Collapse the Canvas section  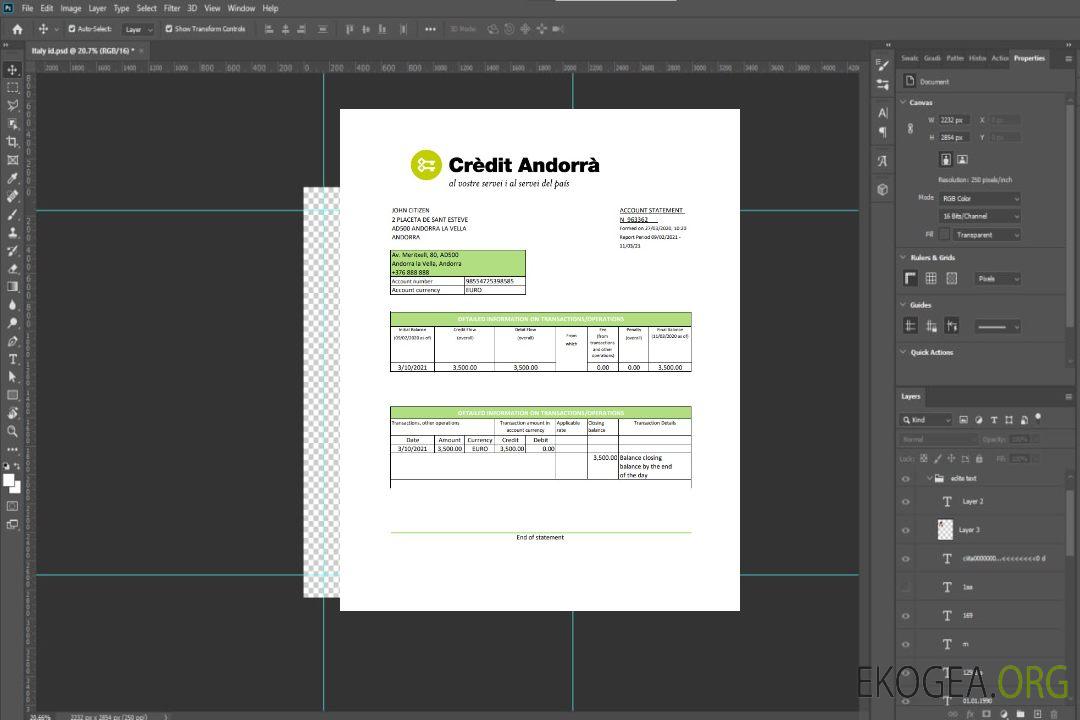pyautogui.click(x=904, y=102)
